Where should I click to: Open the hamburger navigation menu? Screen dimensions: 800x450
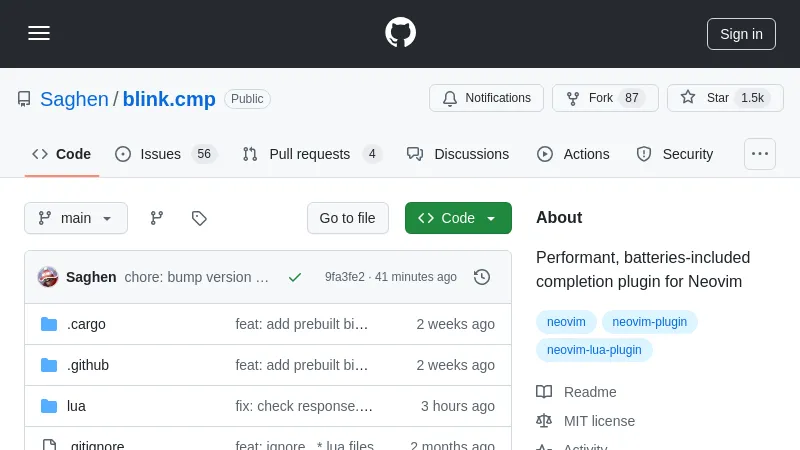click(x=39, y=33)
